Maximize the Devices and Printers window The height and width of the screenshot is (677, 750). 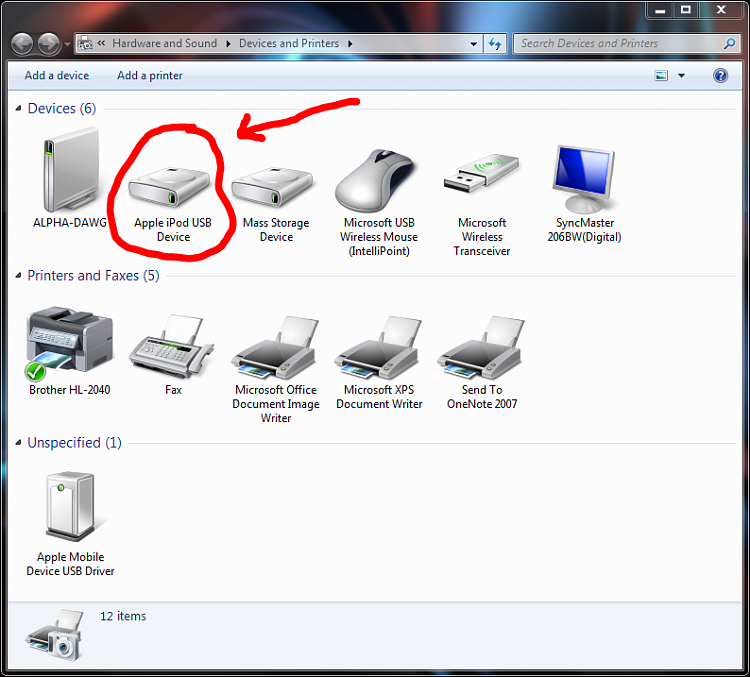(685, 10)
